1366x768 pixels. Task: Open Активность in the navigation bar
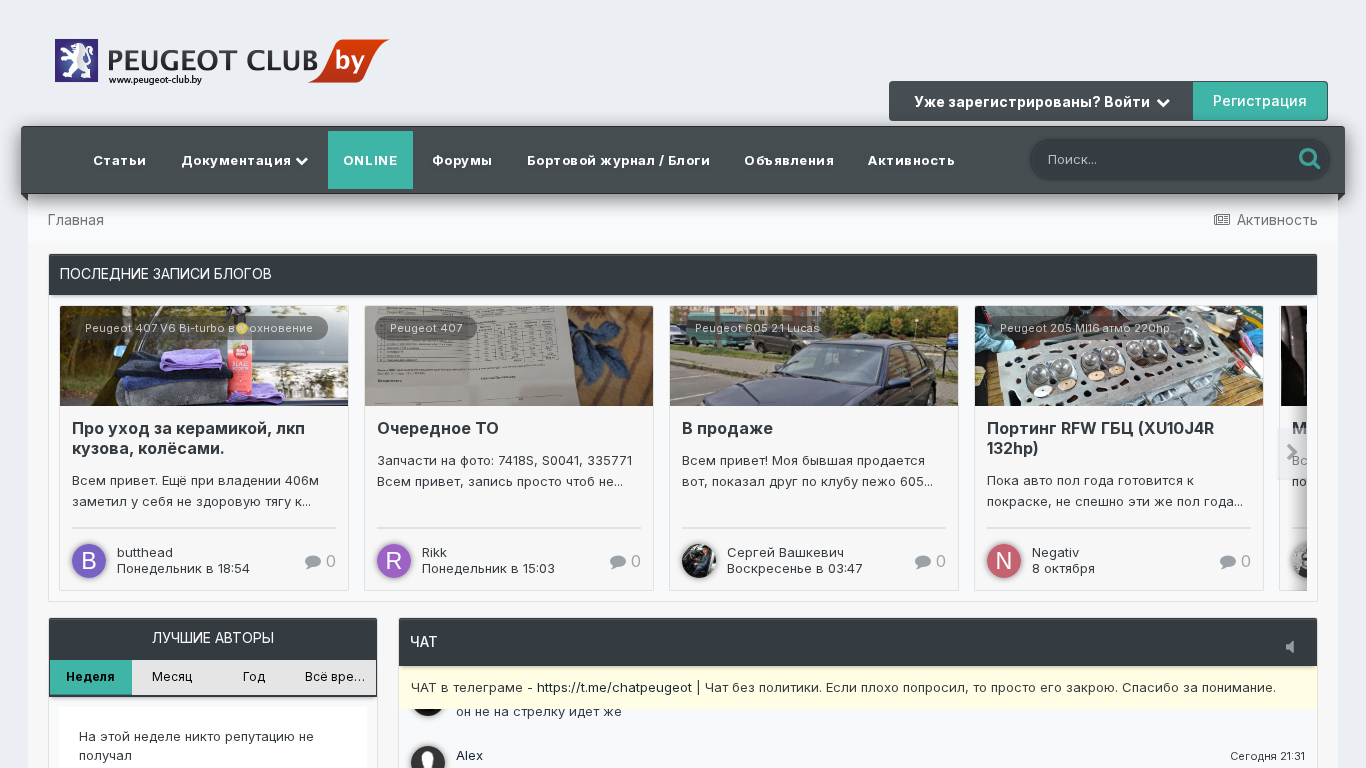[x=911, y=160]
